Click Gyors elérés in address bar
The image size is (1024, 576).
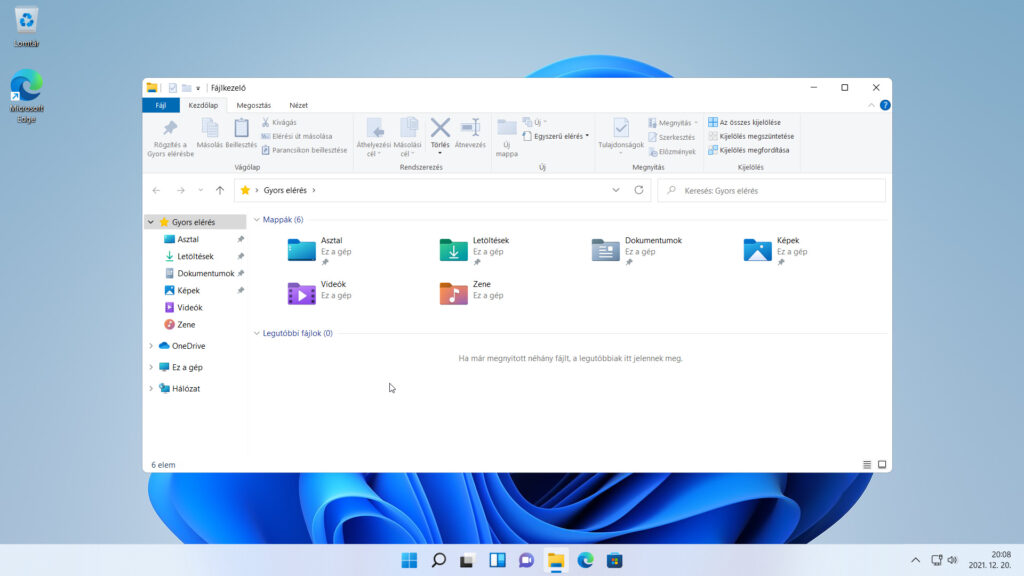click(x=285, y=190)
